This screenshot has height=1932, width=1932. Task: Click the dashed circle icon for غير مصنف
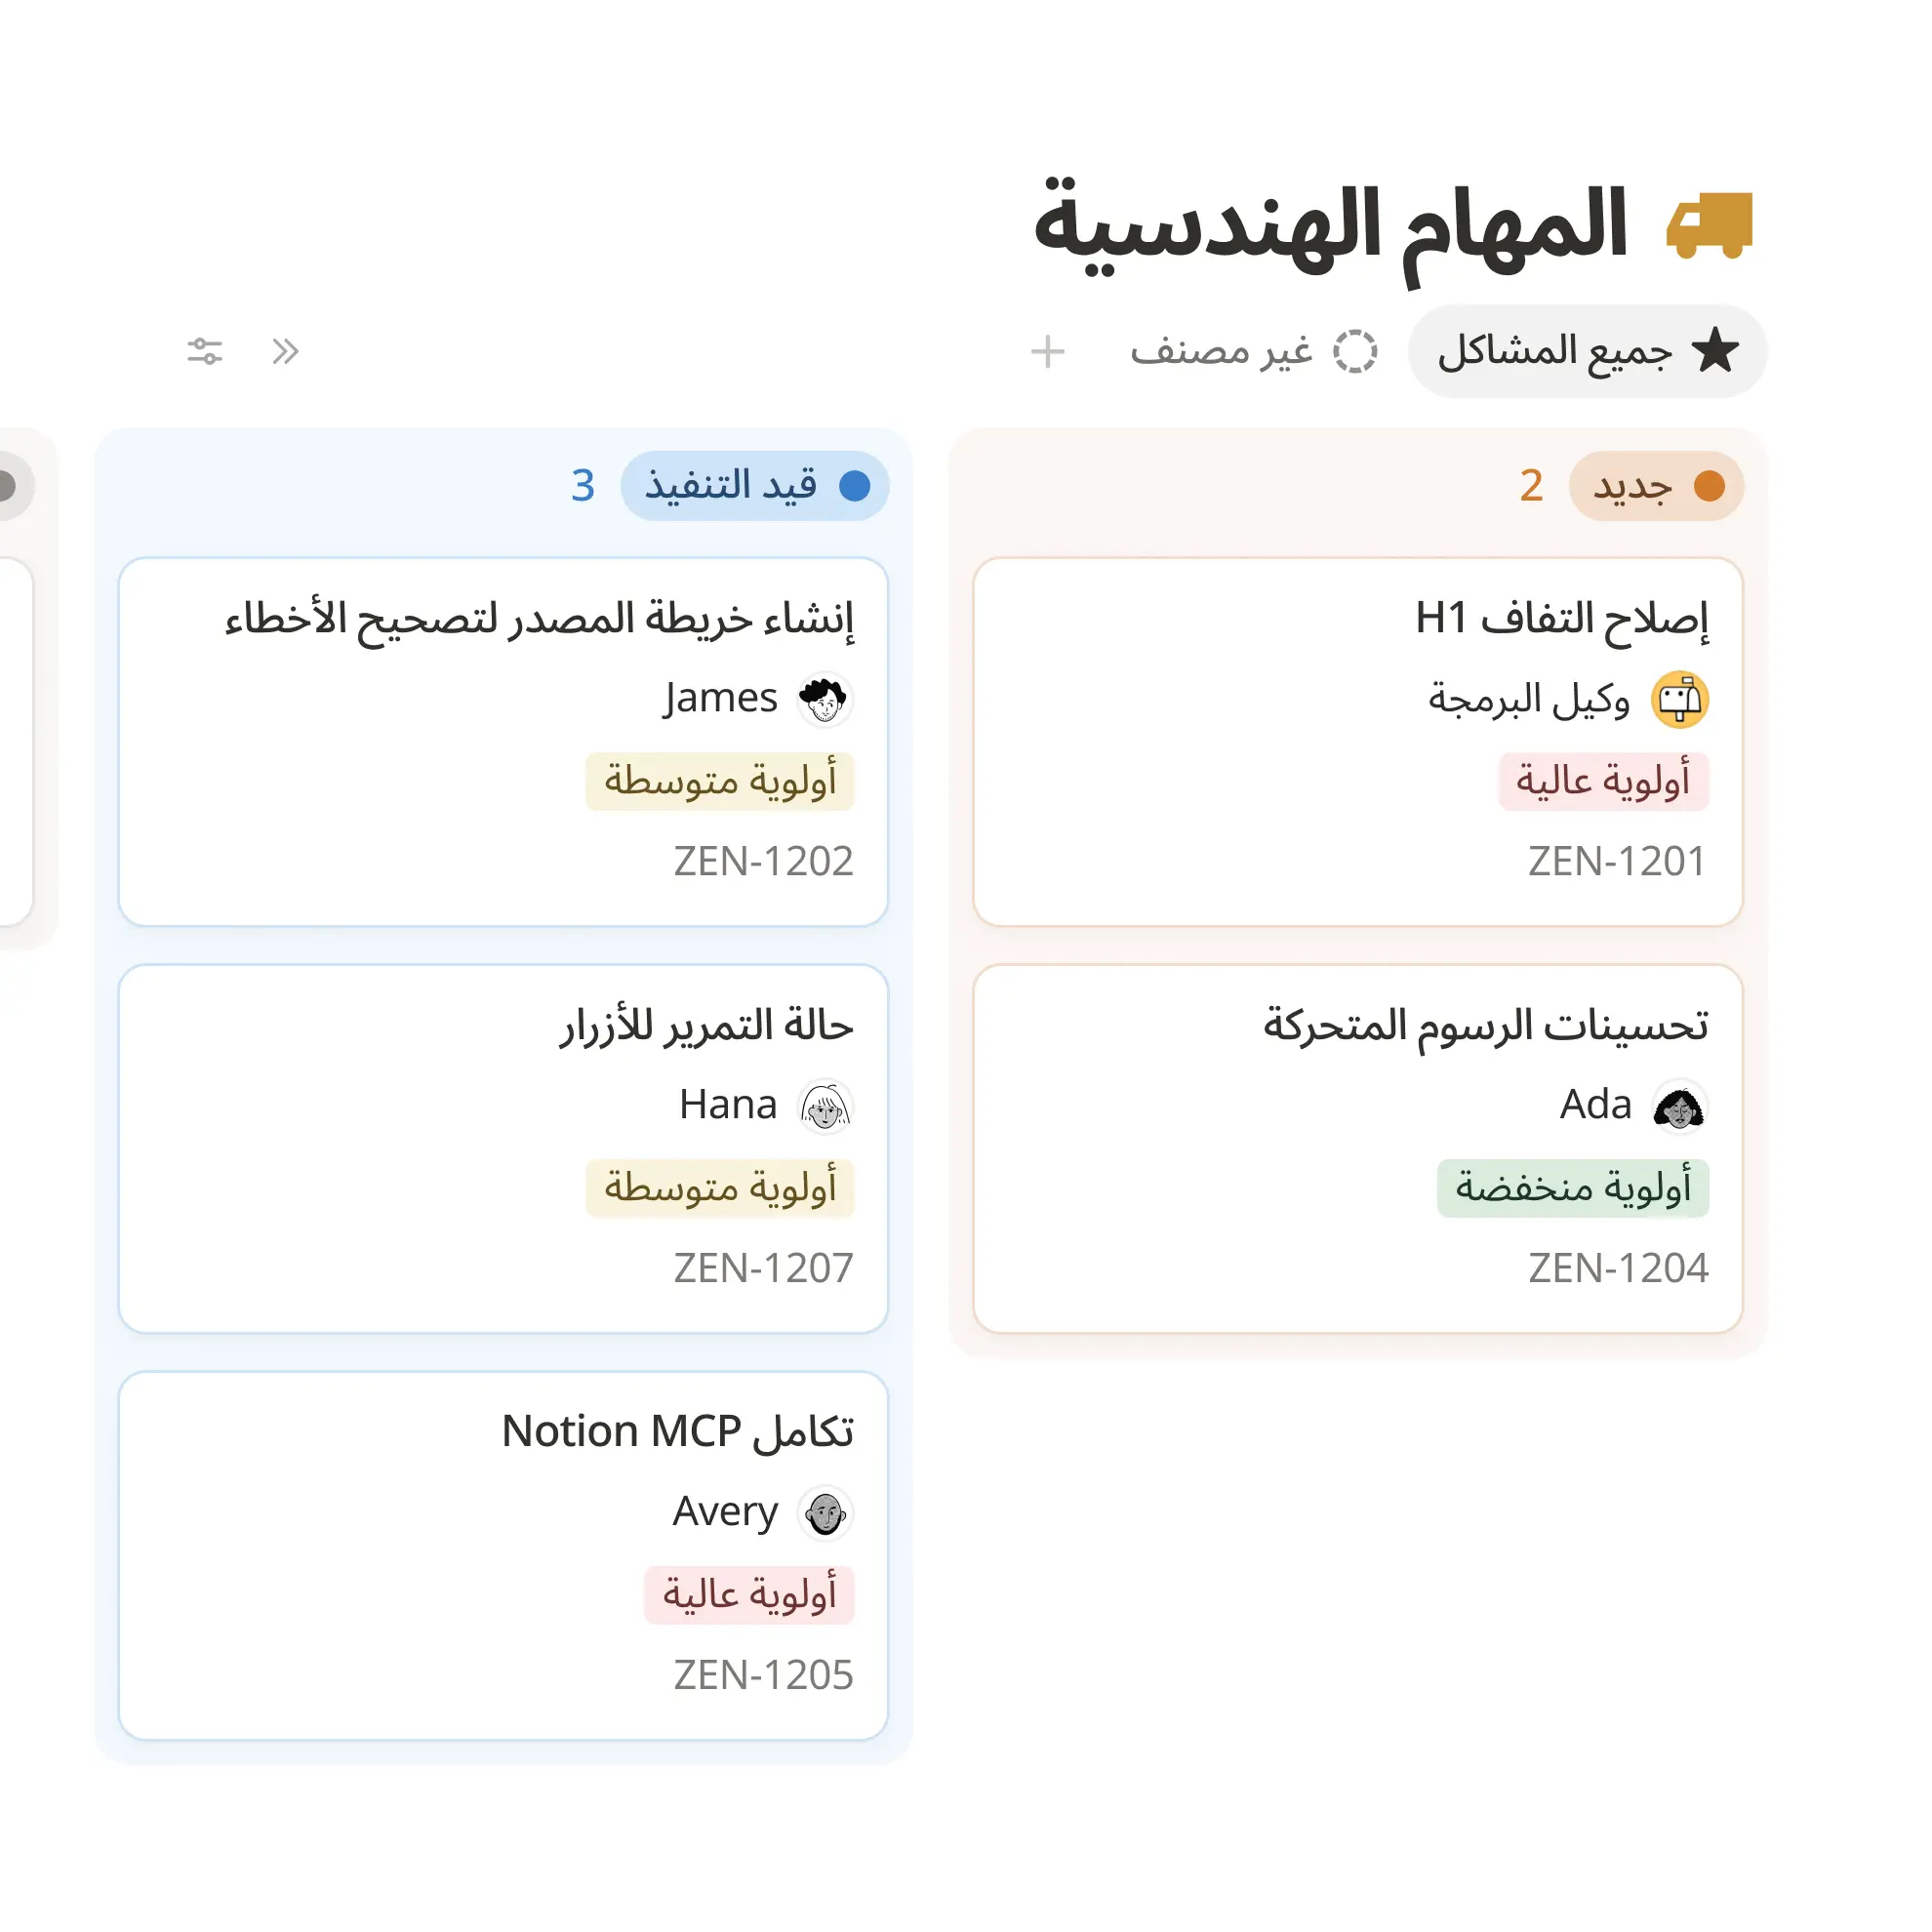[x=1355, y=351]
